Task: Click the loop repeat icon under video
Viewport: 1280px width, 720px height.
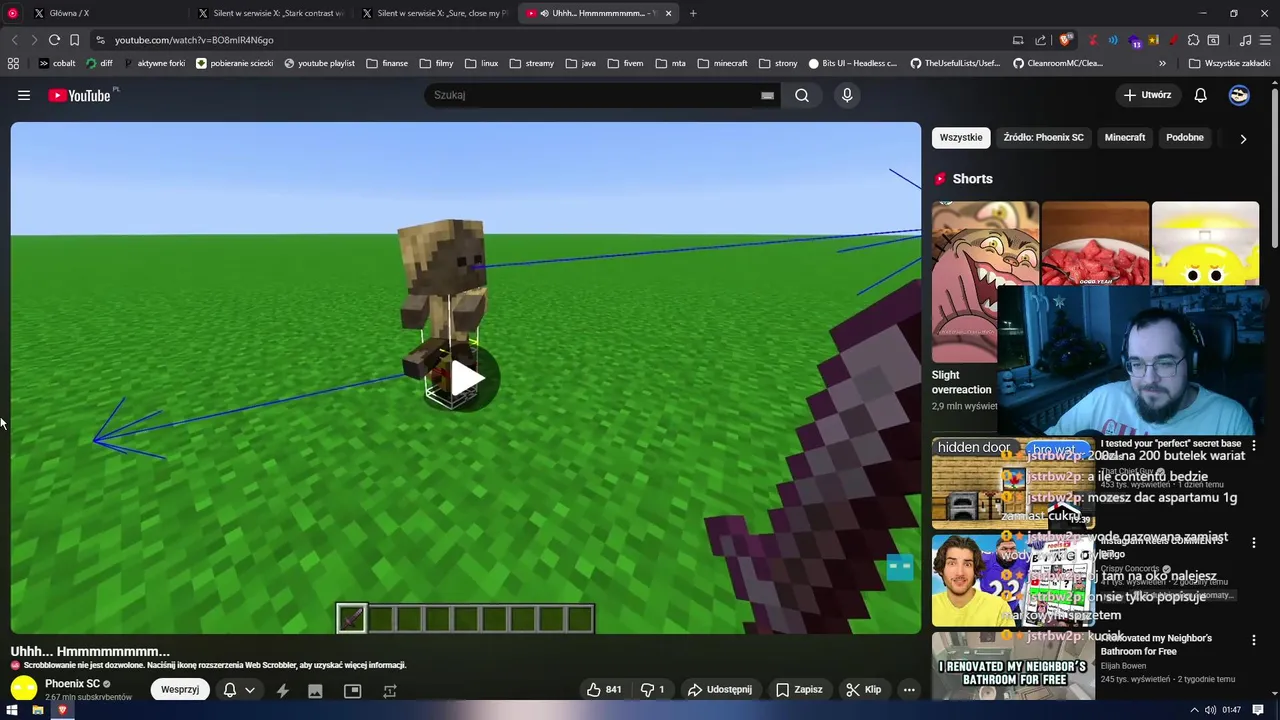Action: click(390, 690)
